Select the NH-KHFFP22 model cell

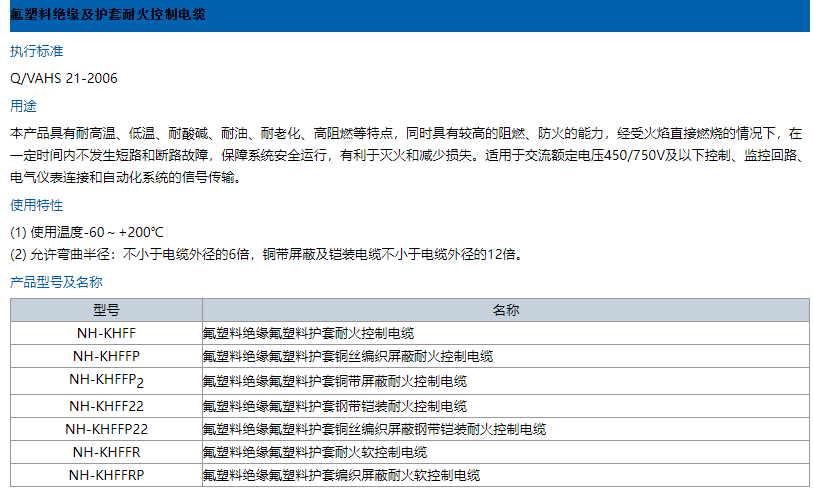(x=106, y=429)
